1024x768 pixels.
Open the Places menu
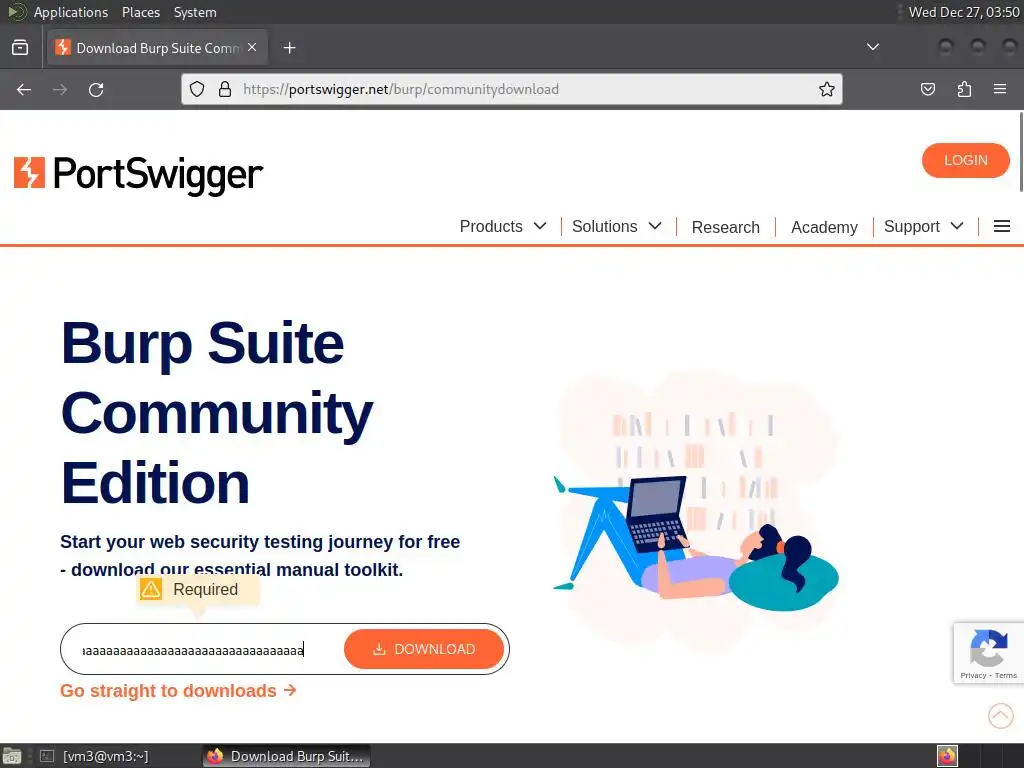(x=140, y=12)
